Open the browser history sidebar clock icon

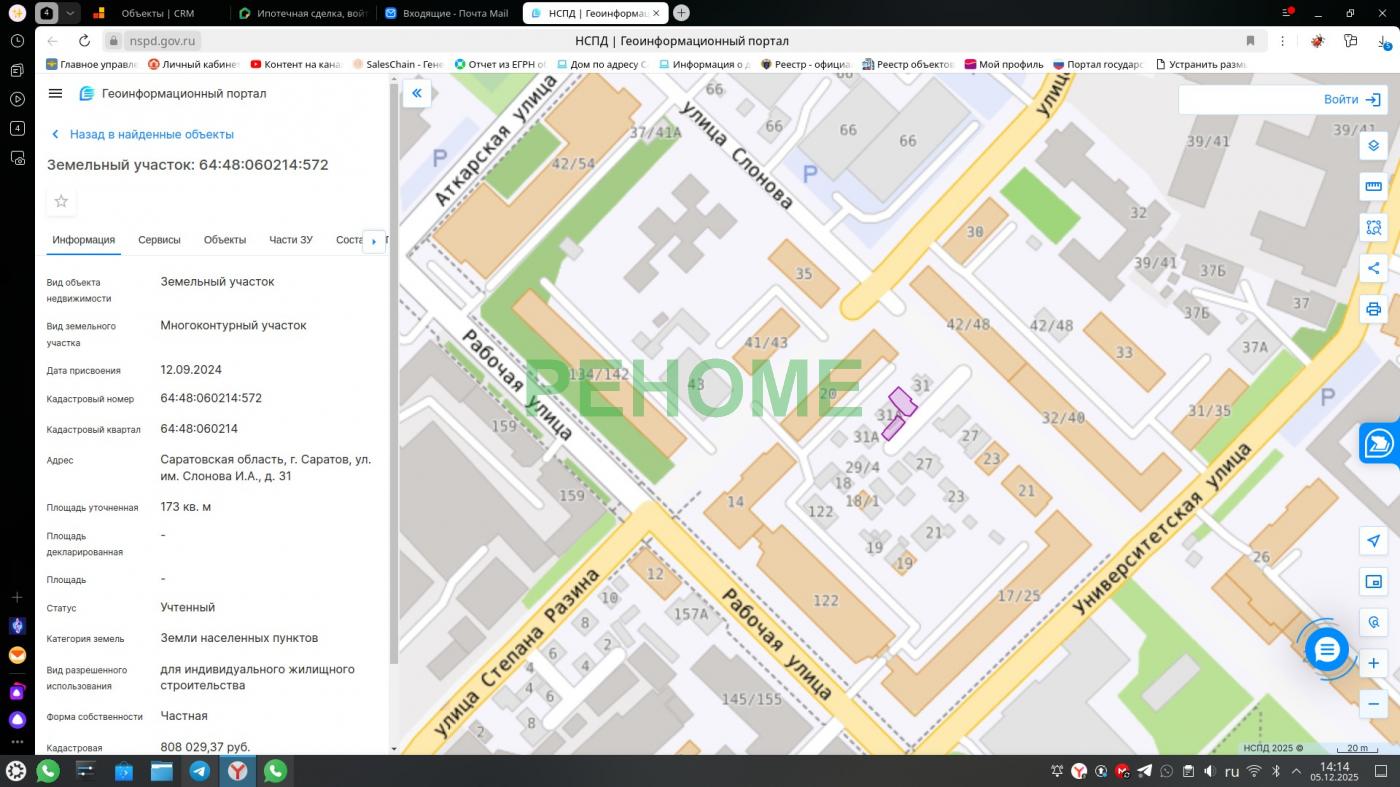click(17, 41)
